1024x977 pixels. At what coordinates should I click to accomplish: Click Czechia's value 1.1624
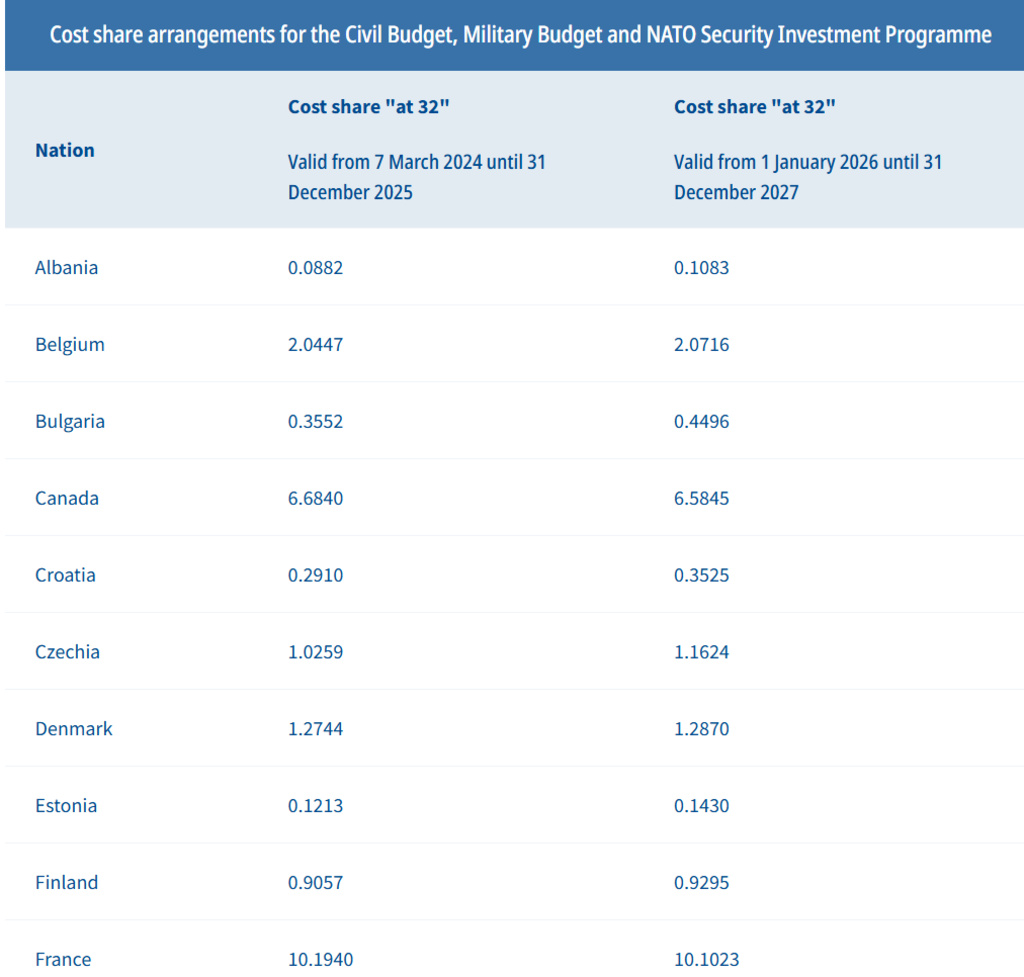[x=702, y=653]
